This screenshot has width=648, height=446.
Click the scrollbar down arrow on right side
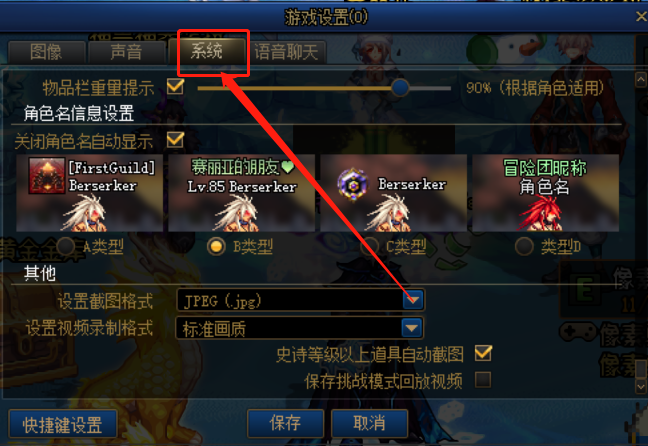click(x=641, y=387)
